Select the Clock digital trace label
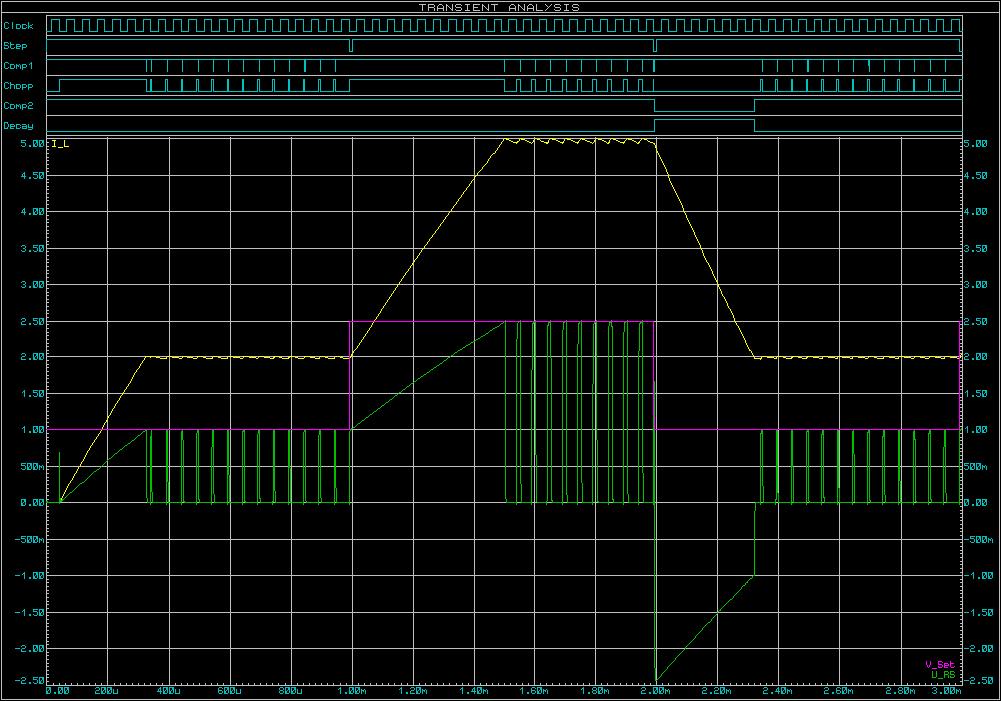The image size is (1001, 701). pos(17,25)
